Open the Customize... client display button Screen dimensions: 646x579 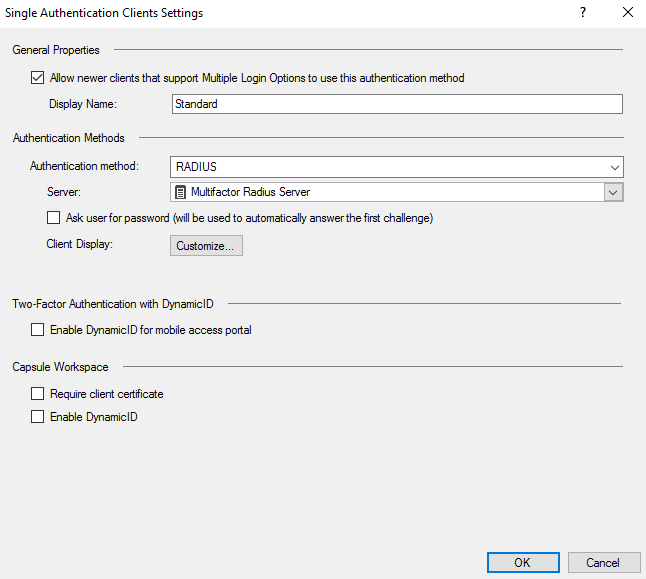click(205, 245)
